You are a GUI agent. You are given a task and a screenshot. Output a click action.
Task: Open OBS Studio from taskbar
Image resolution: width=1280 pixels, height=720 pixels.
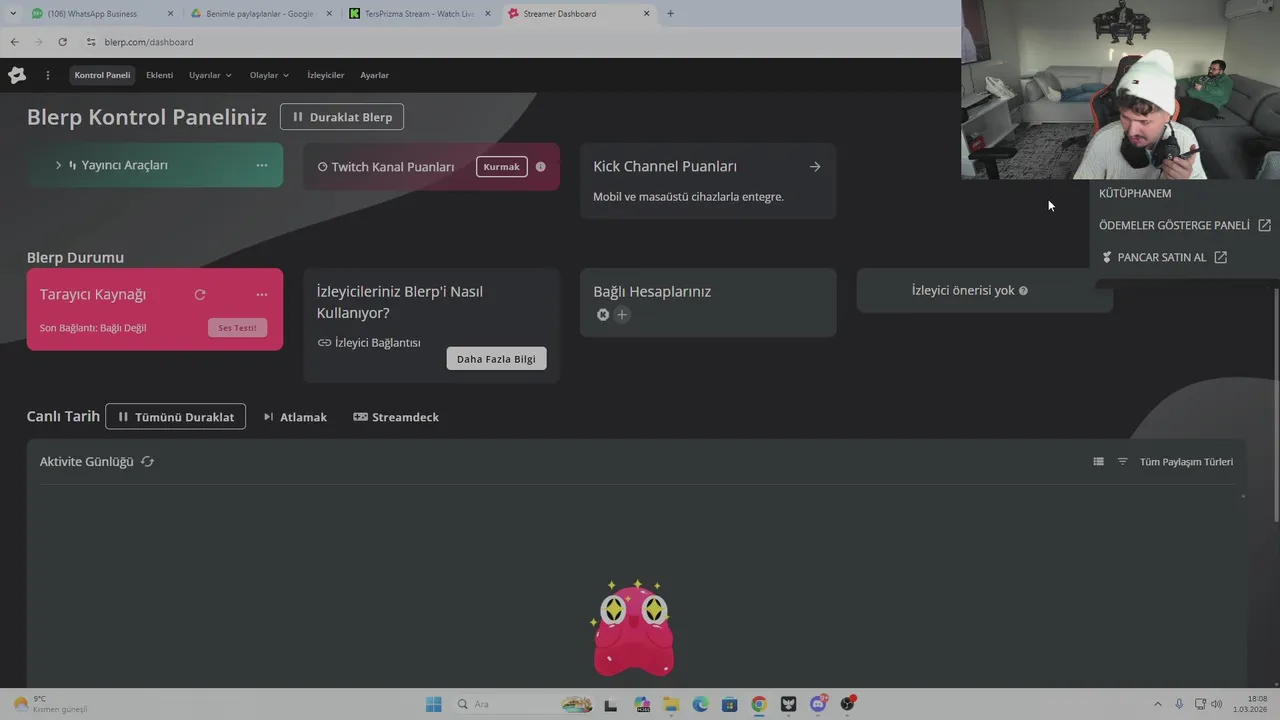click(848, 704)
